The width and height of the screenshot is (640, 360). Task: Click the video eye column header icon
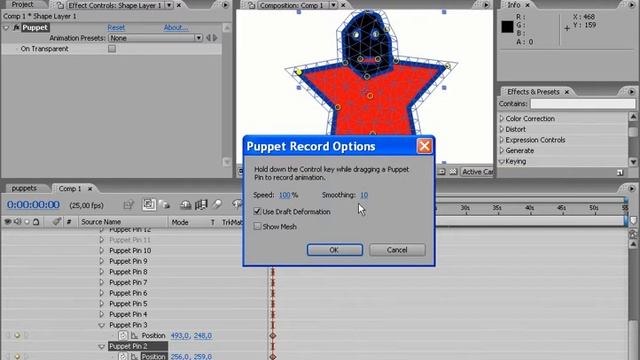(x=7, y=222)
